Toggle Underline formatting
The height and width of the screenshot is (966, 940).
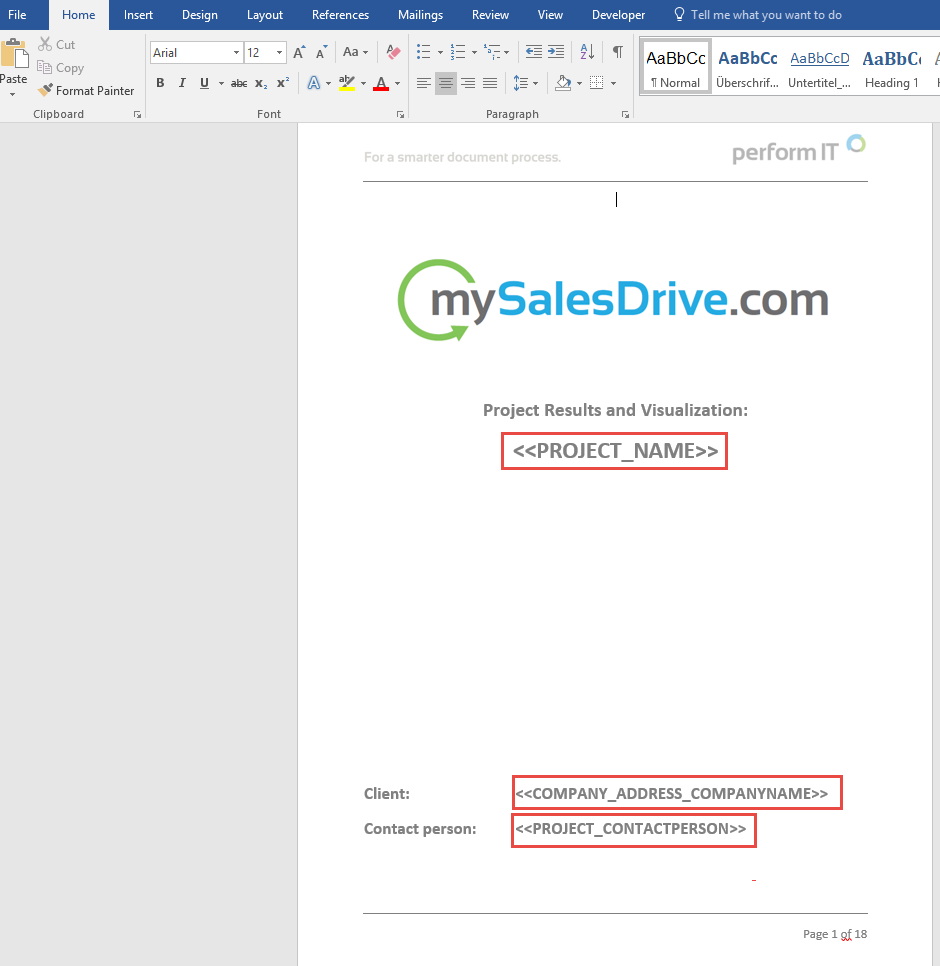(205, 83)
